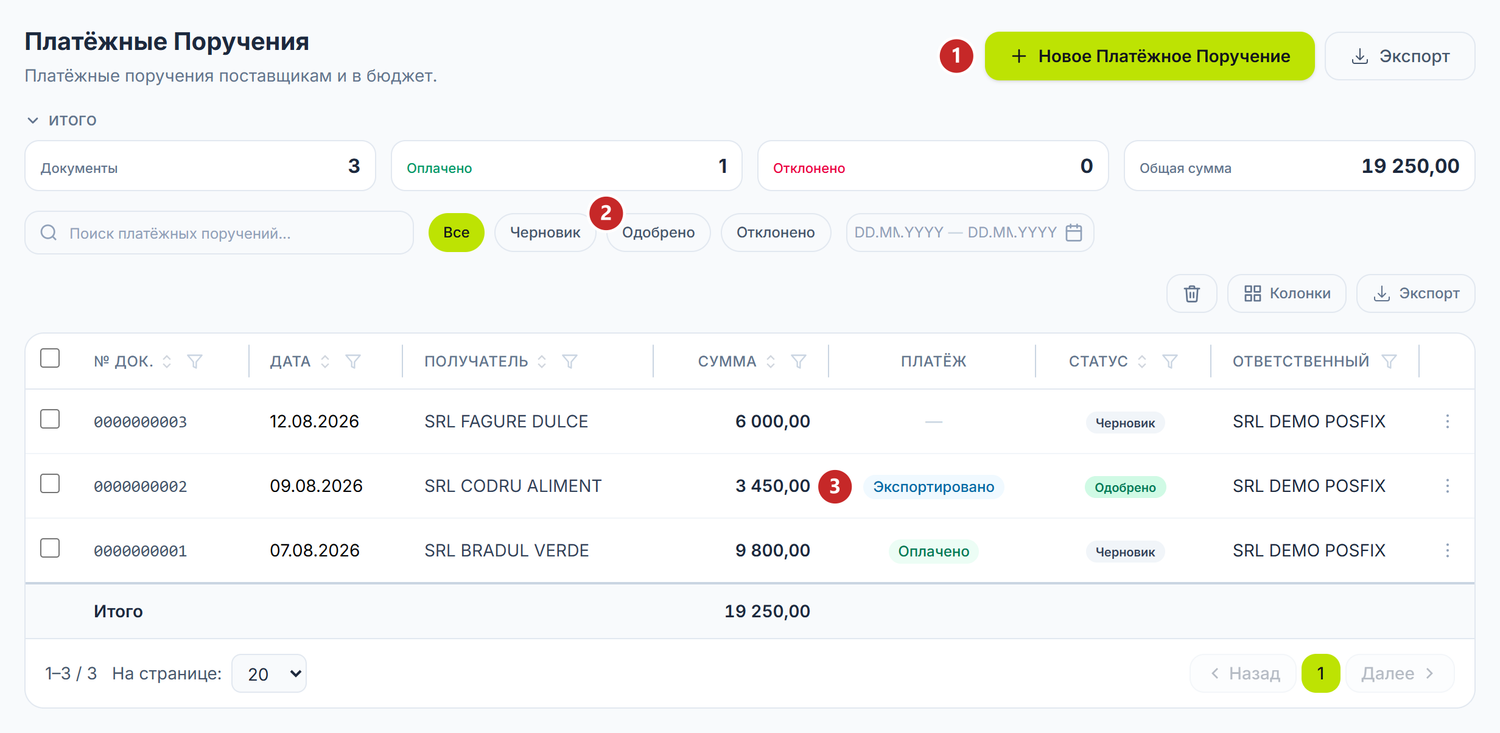Filter by Отклонено status

tap(776, 233)
